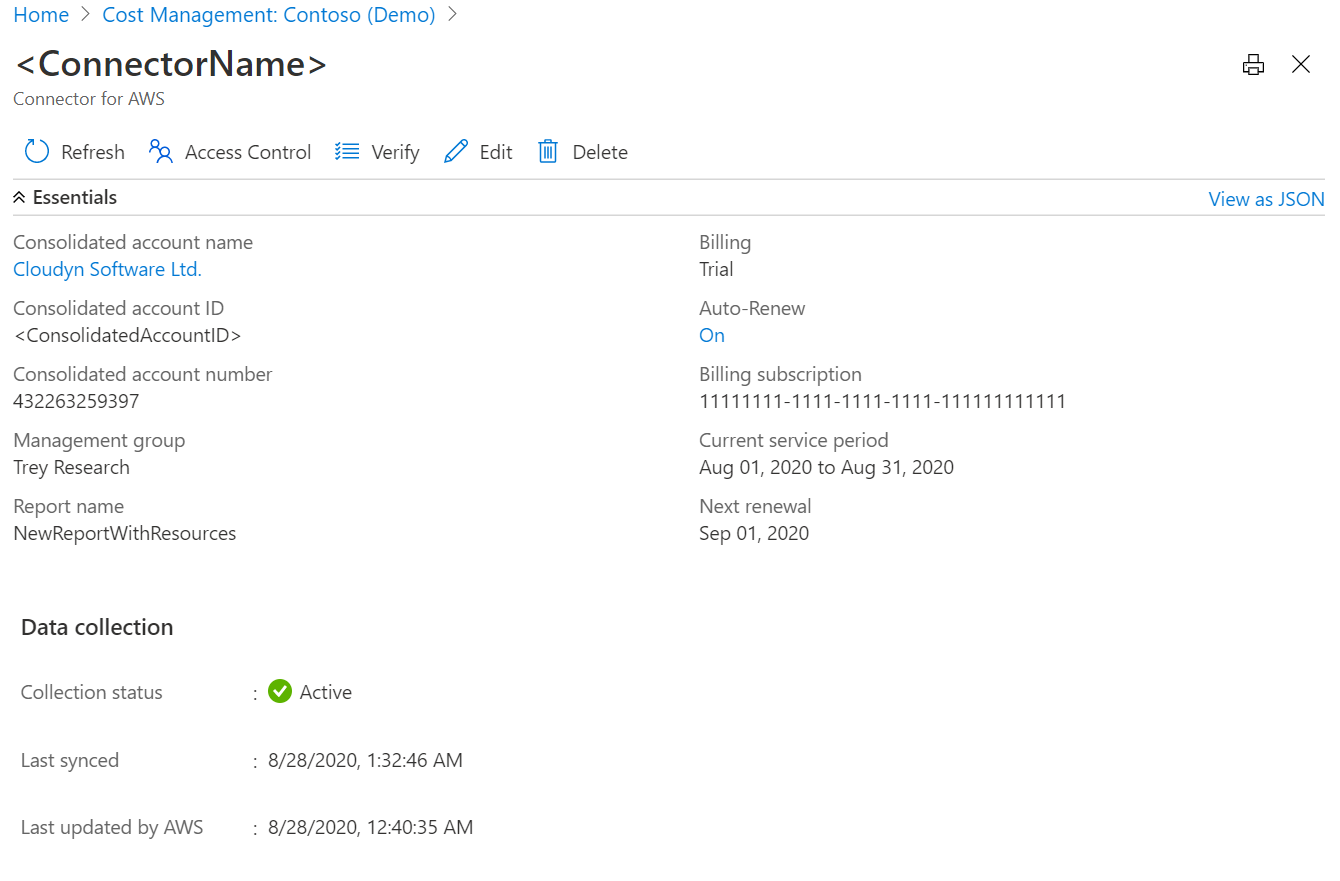Open Access Control people icon
Screen dimensions: 1340x881
[x=161, y=152]
